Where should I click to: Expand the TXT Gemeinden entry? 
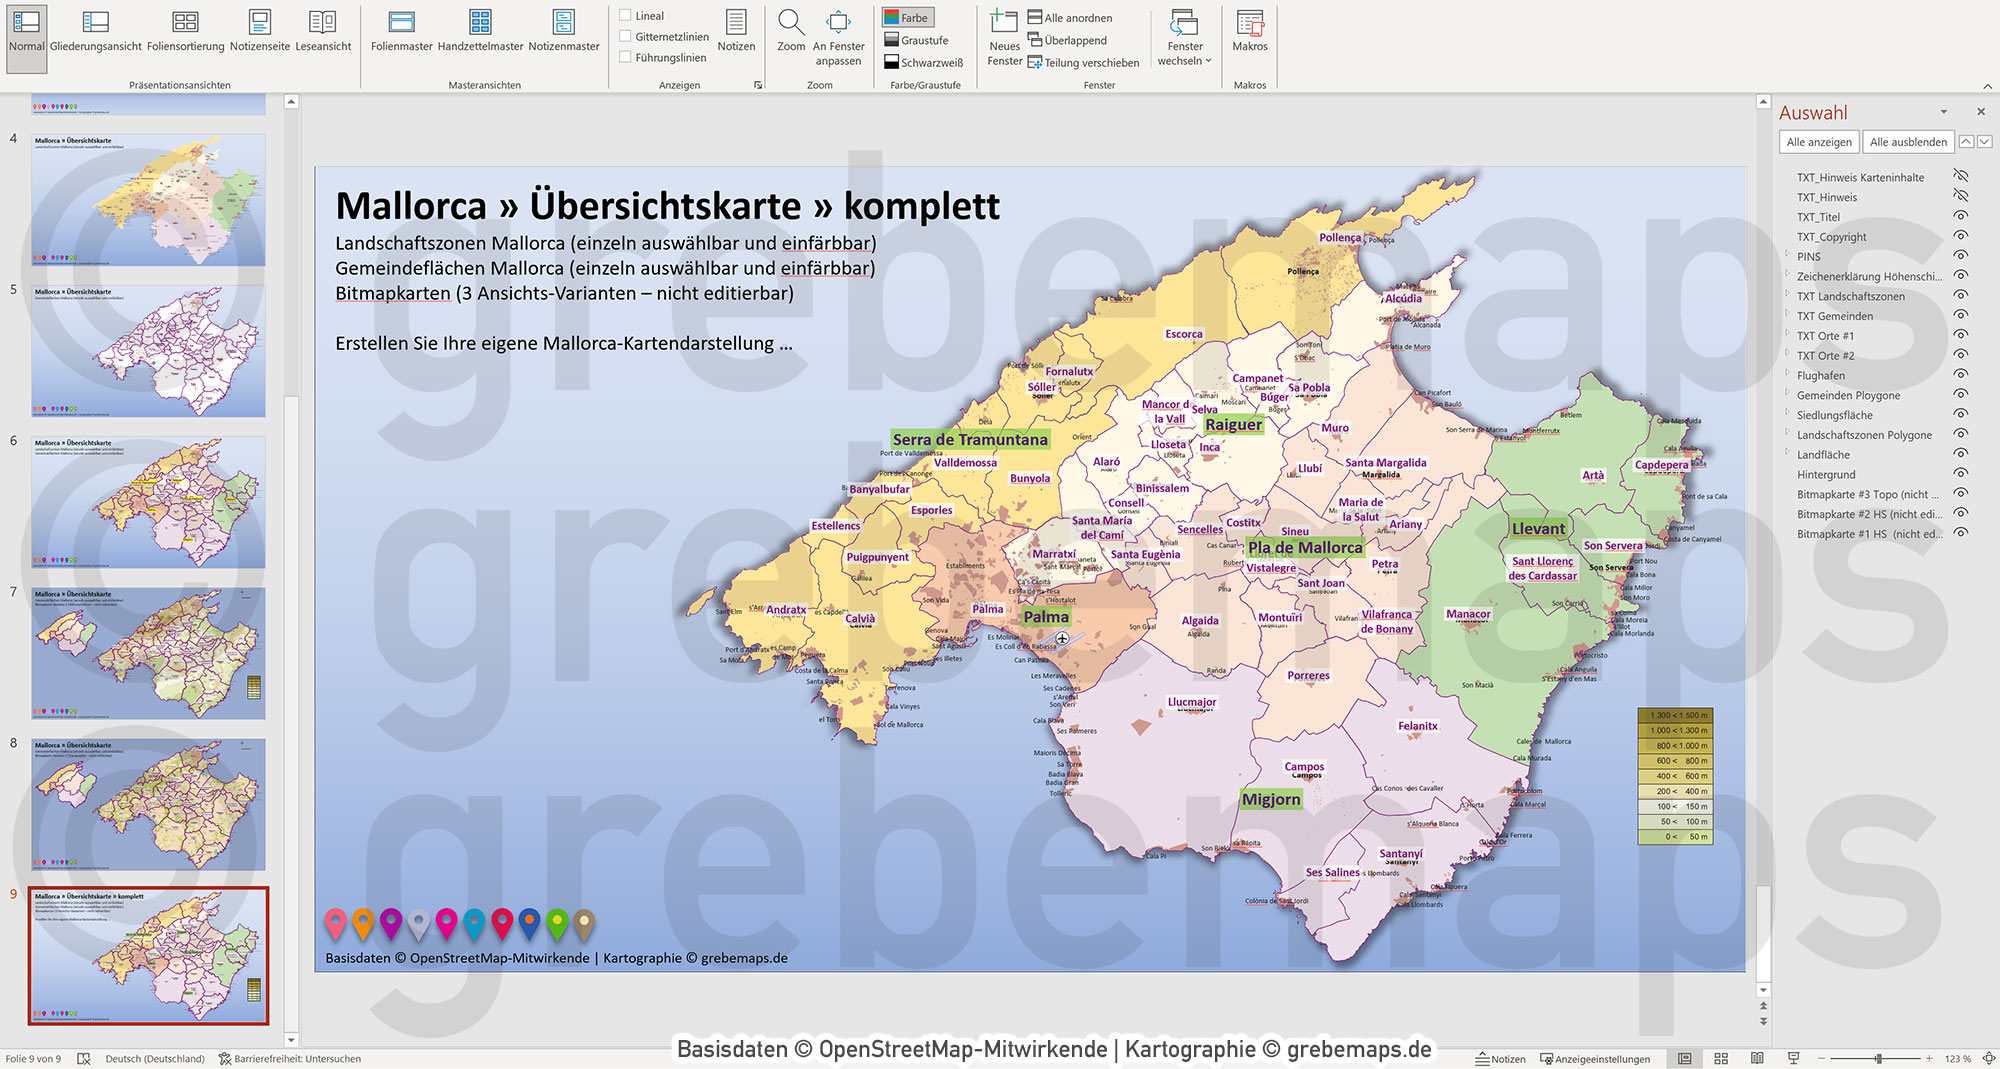pyautogui.click(x=1787, y=316)
